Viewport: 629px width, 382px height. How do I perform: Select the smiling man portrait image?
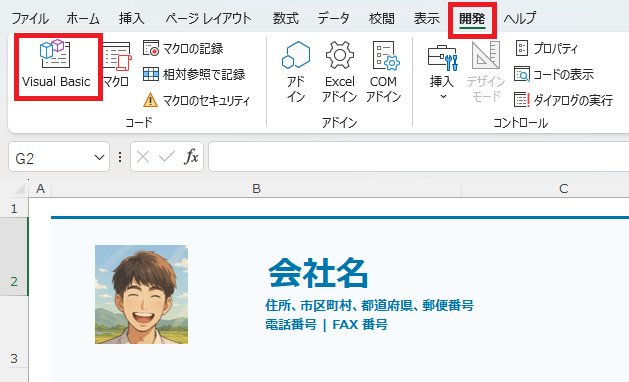pos(141,295)
